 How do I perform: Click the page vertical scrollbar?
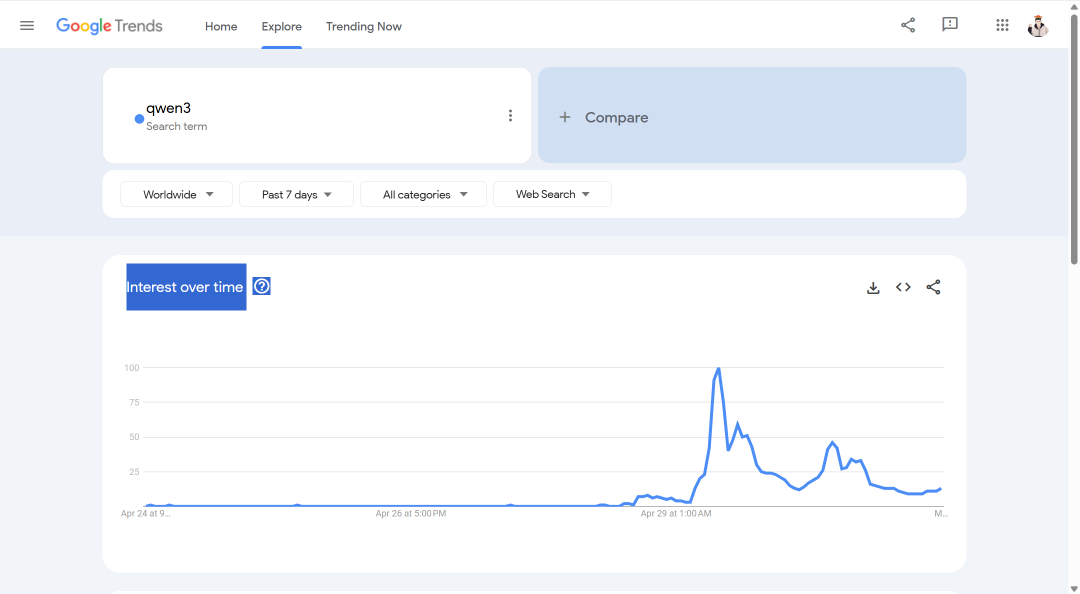tap(1074, 138)
